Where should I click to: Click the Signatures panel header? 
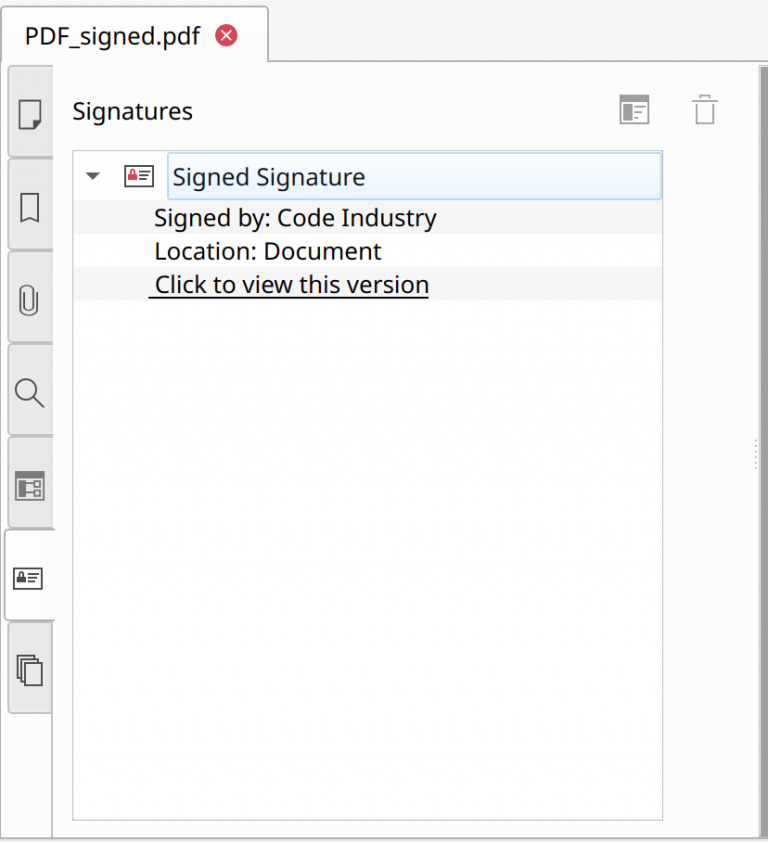coord(132,111)
